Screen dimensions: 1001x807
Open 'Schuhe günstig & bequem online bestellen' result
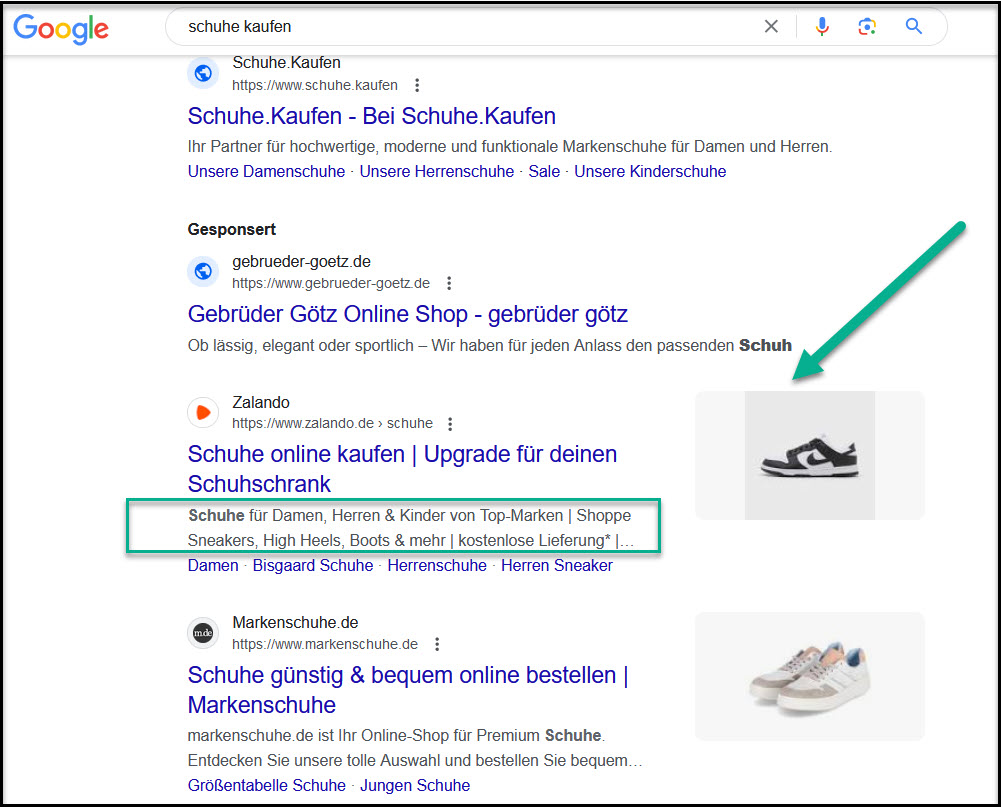pyautogui.click(x=408, y=690)
